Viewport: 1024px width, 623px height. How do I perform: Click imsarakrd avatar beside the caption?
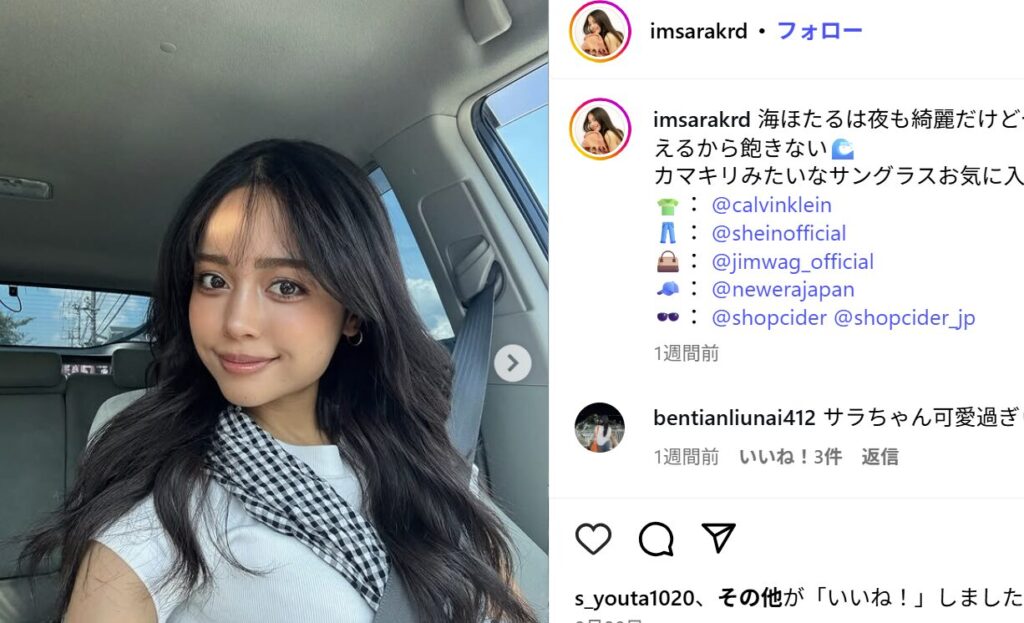click(x=600, y=129)
